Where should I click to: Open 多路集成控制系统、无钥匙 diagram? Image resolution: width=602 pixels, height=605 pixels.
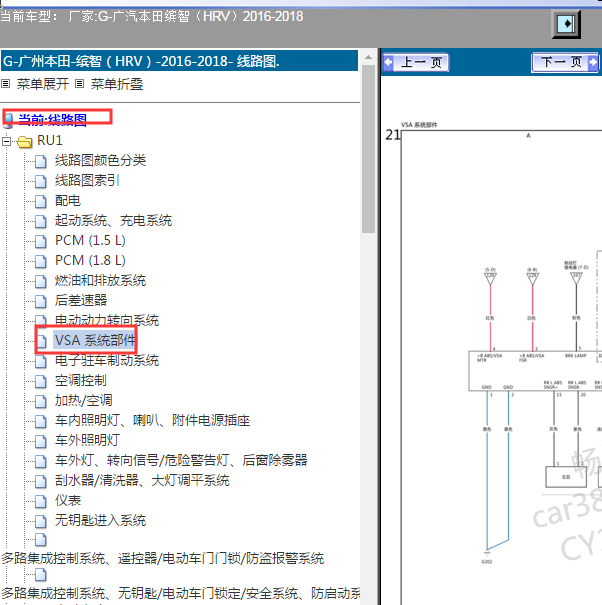[x=181, y=593]
